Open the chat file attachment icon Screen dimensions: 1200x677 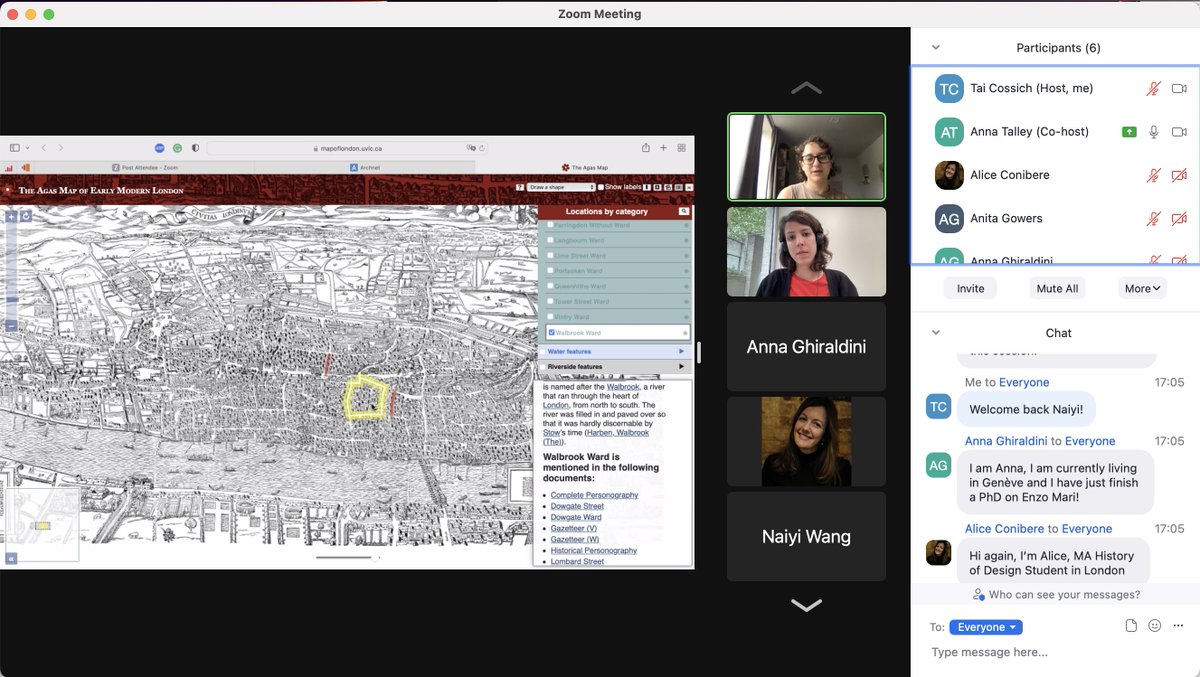click(x=1131, y=626)
